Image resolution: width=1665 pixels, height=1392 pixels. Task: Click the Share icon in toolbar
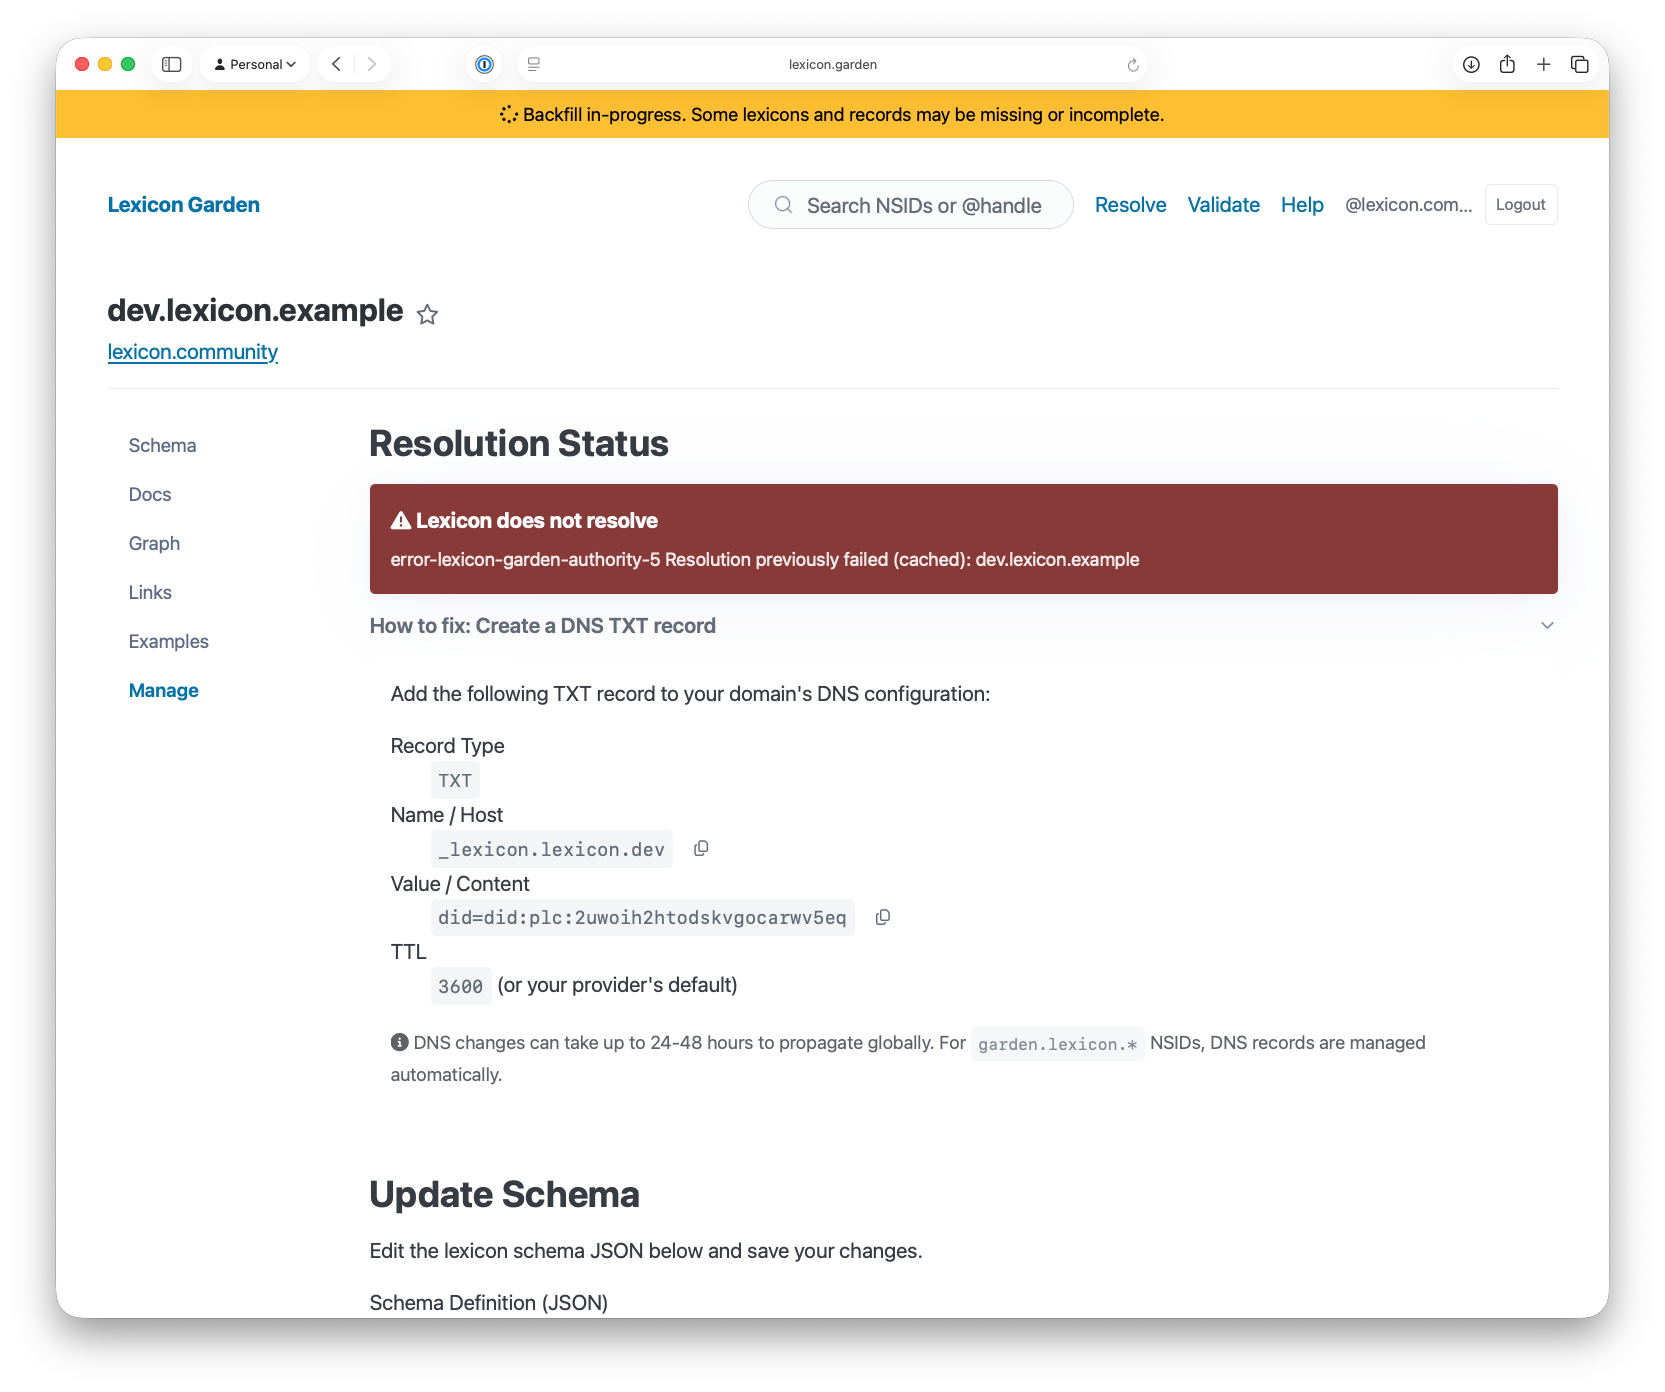click(1507, 64)
